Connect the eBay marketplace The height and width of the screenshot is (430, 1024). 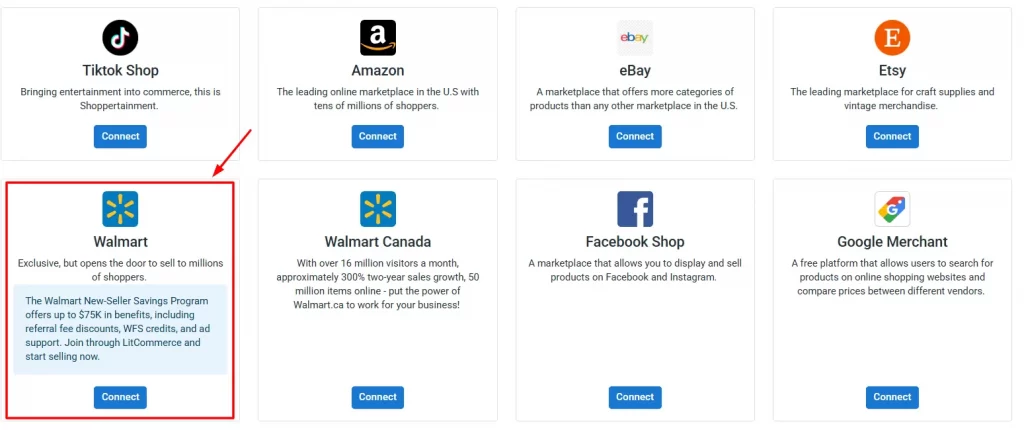635,136
